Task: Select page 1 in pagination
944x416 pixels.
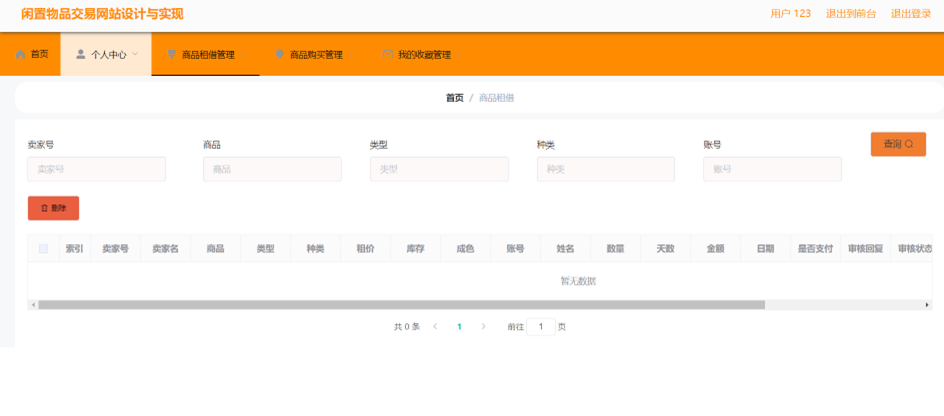Action: coord(459,327)
